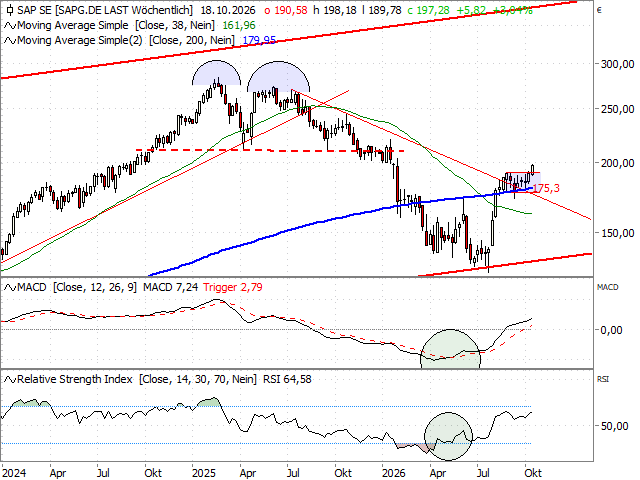
Task: Click the small MACD label on right axis
Action: 607,287
